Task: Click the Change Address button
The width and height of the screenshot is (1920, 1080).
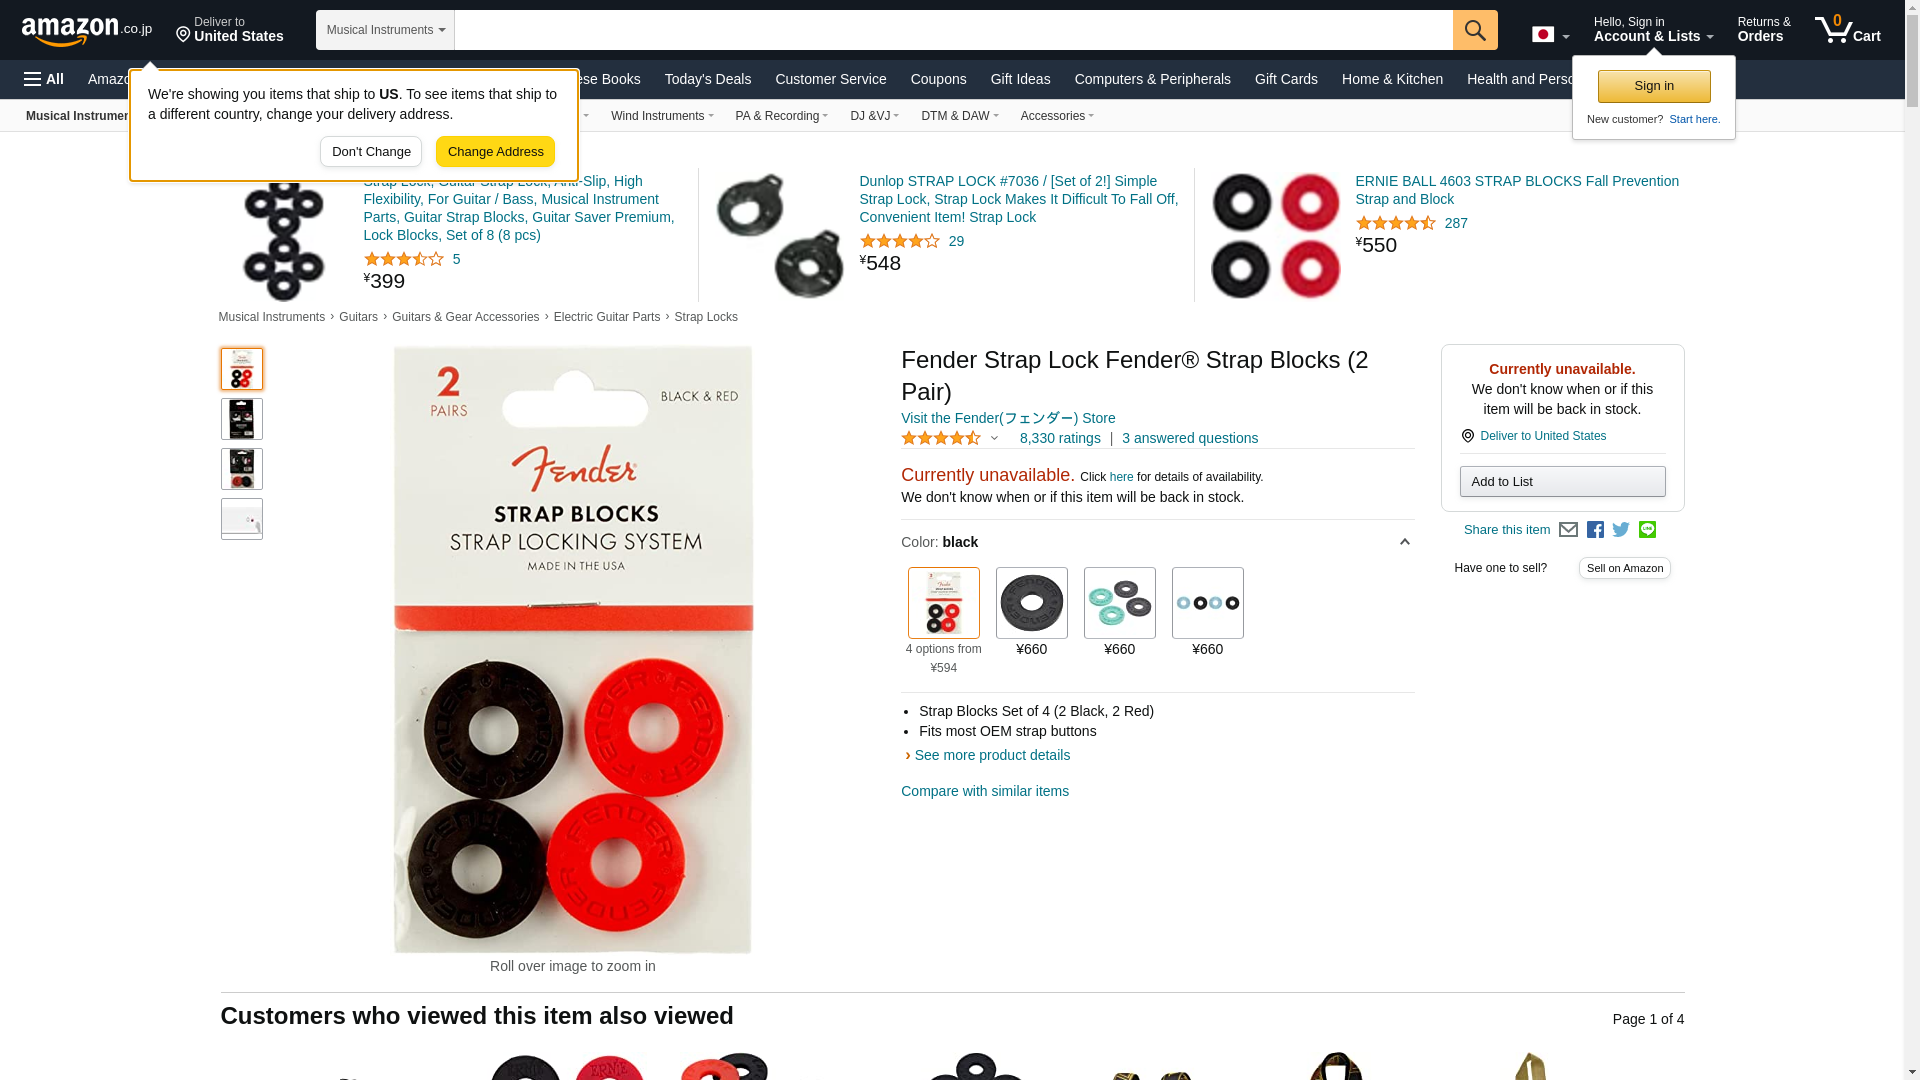Action: [495, 152]
